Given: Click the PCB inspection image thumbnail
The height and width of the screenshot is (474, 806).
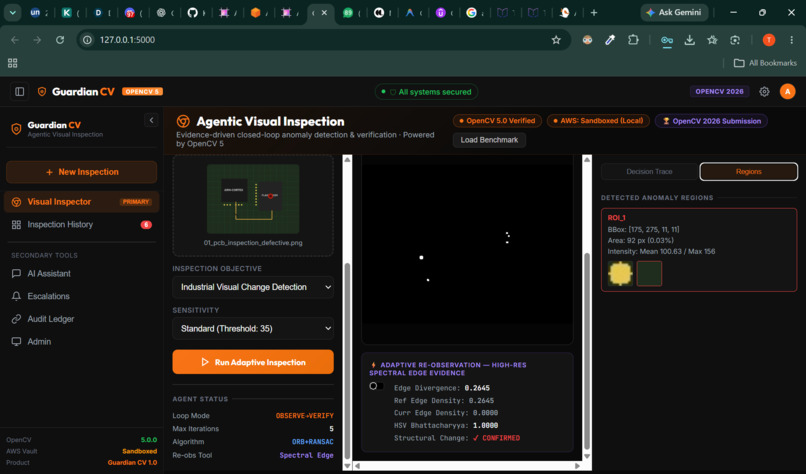Looking at the screenshot, I should [x=253, y=199].
